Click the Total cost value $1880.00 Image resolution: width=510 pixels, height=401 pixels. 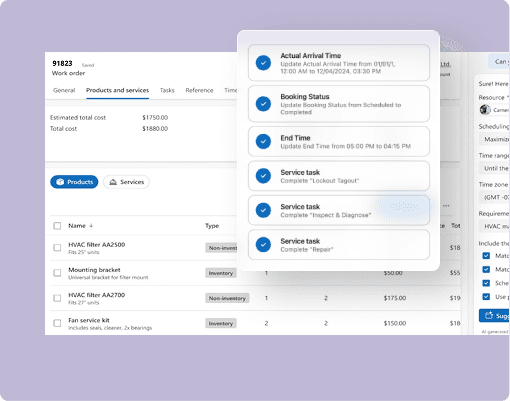pyautogui.click(x=155, y=128)
